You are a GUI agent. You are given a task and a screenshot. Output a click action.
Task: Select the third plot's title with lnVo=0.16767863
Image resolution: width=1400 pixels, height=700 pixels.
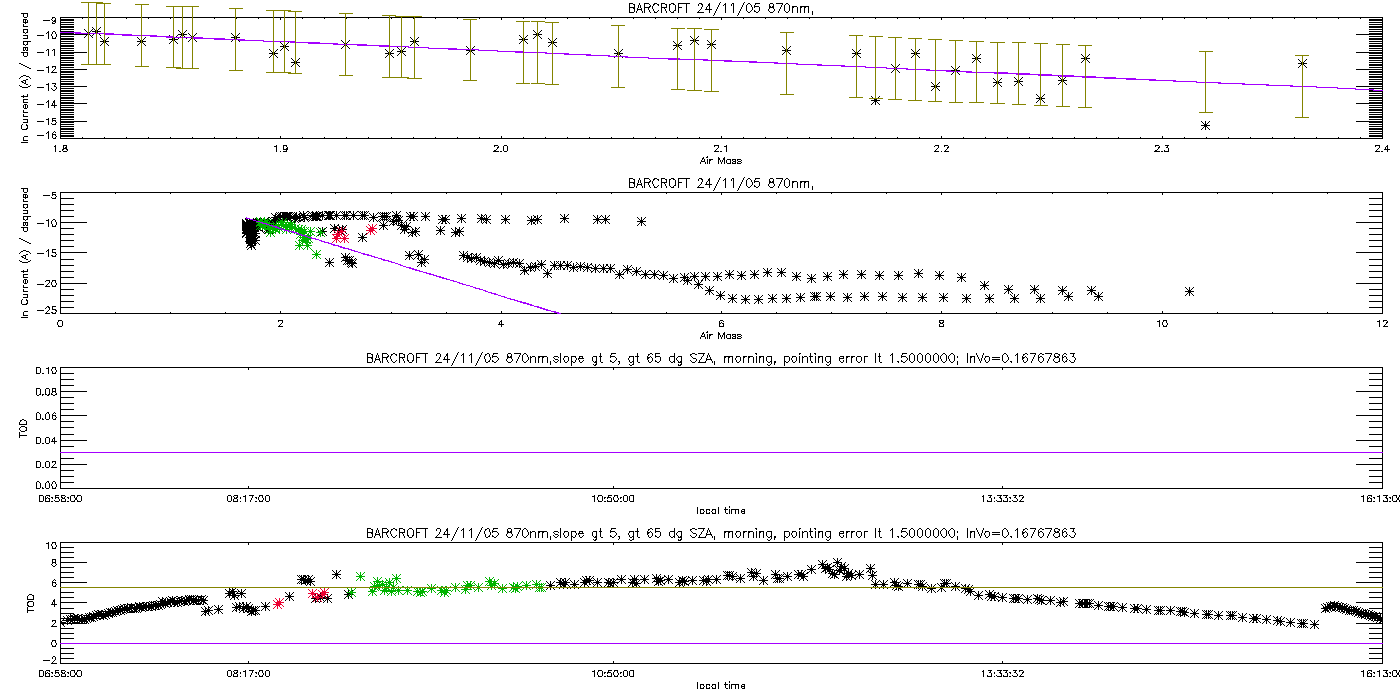[720, 360]
